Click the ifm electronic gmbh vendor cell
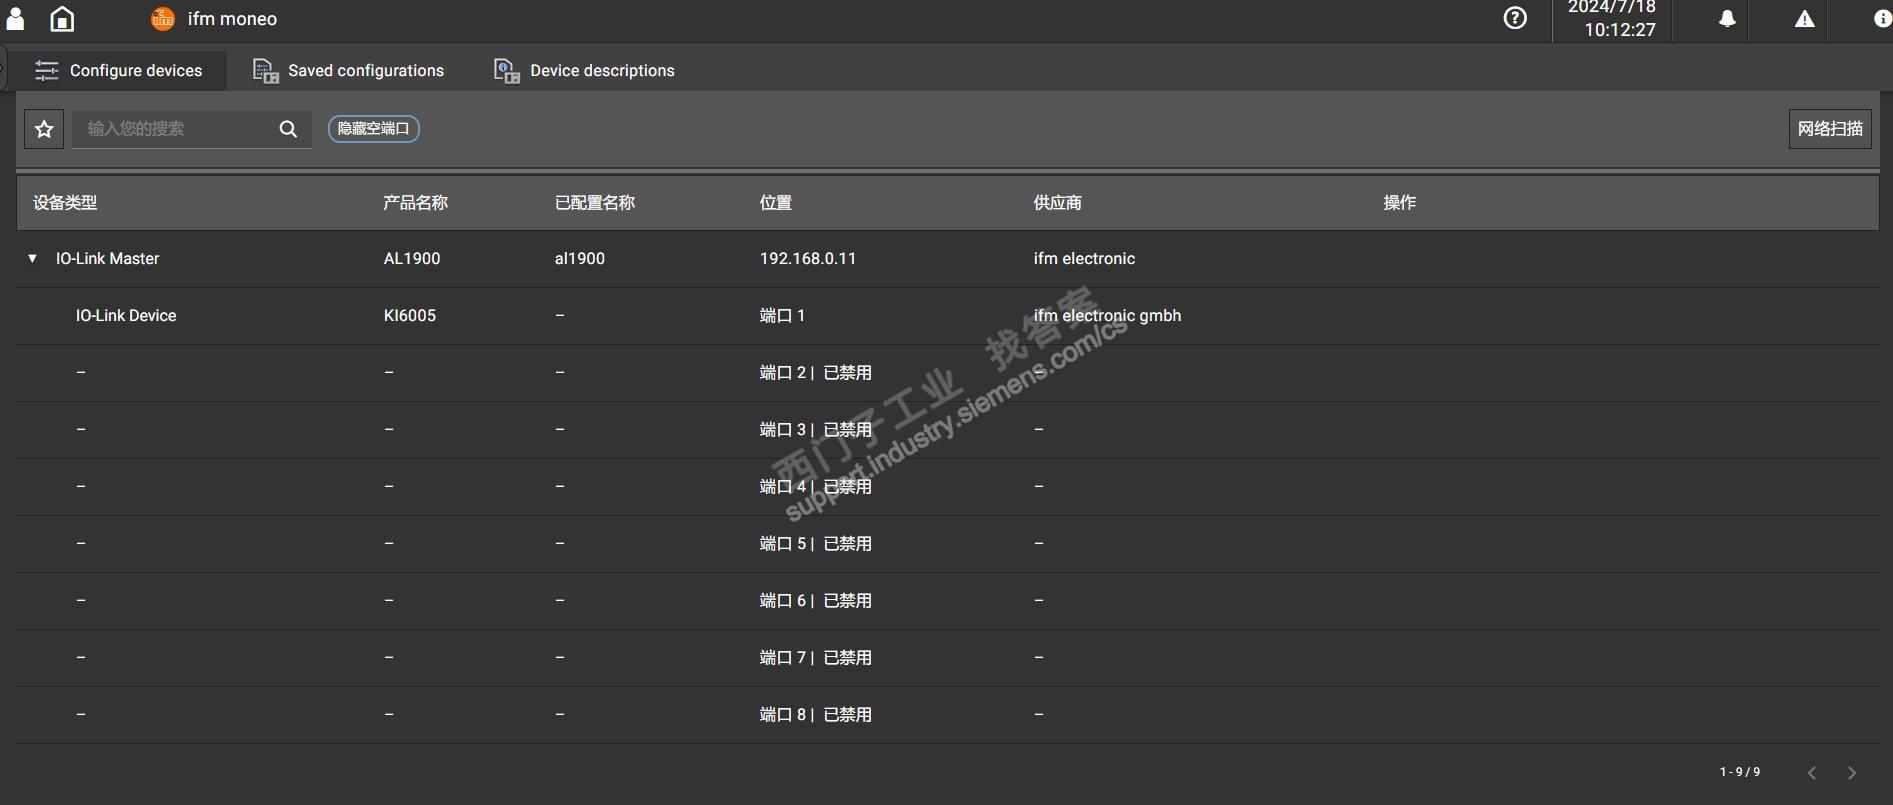The image size is (1893, 805). click(x=1108, y=316)
